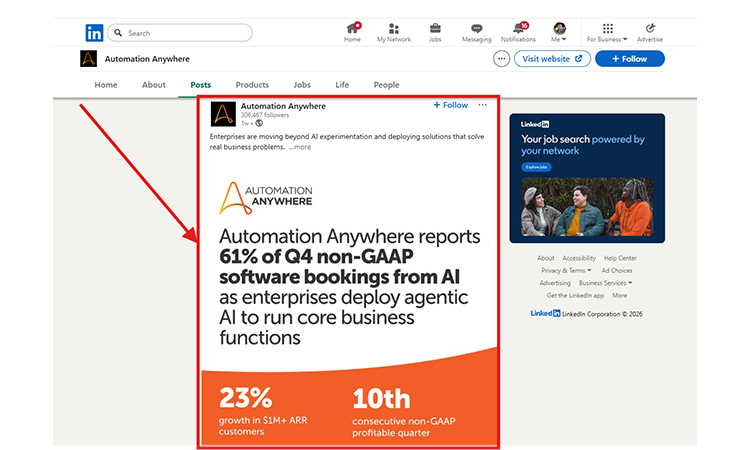The height and width of the screenshot is (450, 750).
Task: Expand the Business Services dropdown
Action: coord(605,283)
